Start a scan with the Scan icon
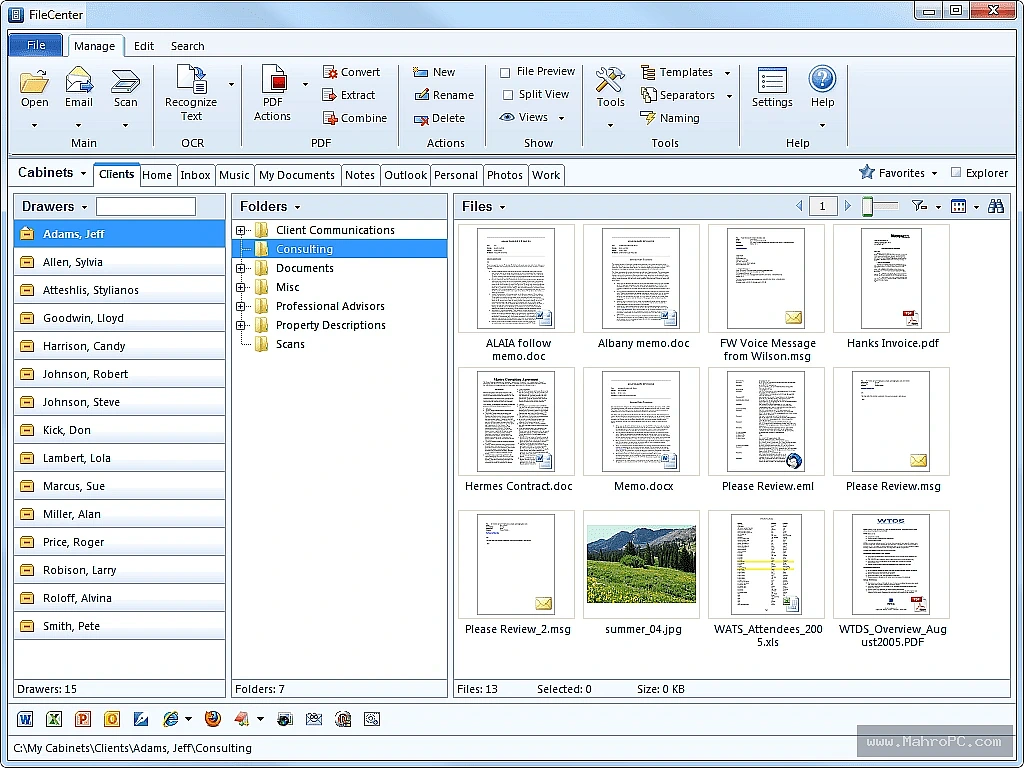This screenshot has width=1024, height=768. (x=125, y=81)
